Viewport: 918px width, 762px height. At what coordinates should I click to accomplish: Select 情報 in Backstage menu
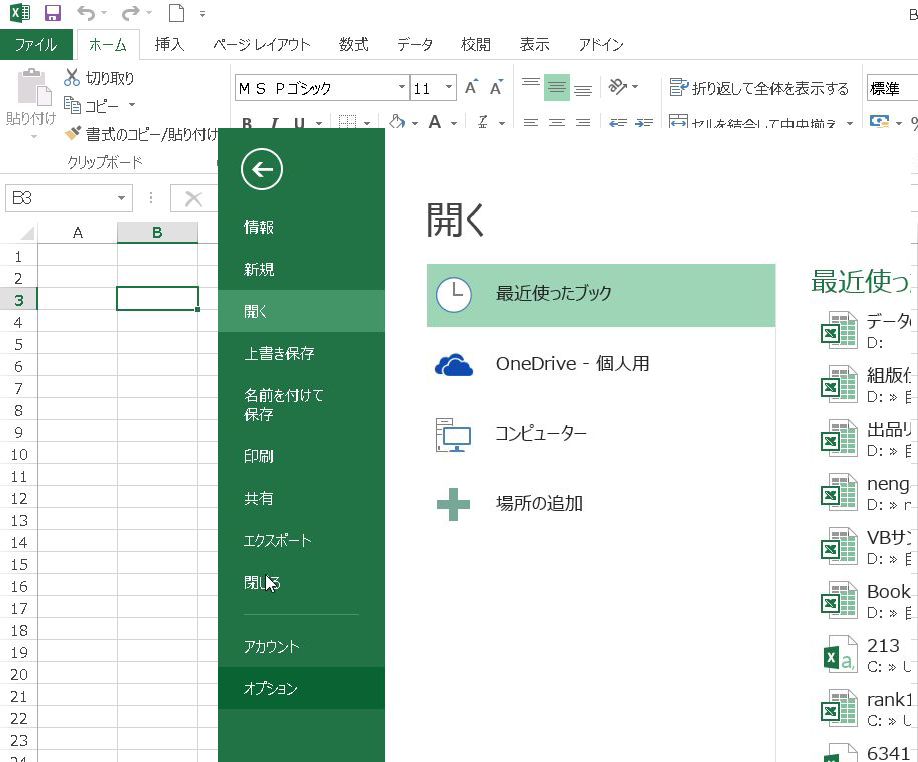301,227
